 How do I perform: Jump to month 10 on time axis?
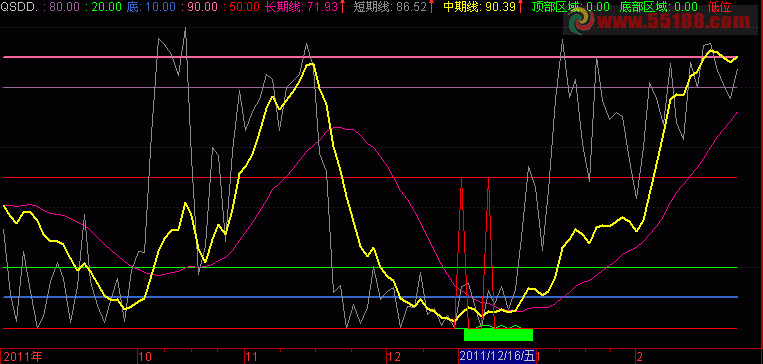pos(144,357)
